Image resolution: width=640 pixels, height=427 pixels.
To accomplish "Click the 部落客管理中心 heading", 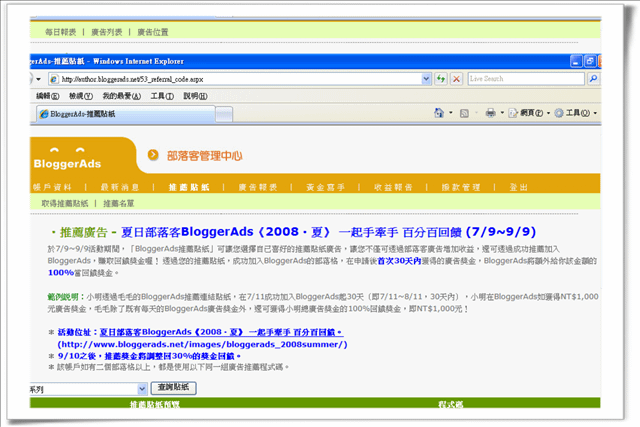I will pyautogui.click(x=204, y=156).
